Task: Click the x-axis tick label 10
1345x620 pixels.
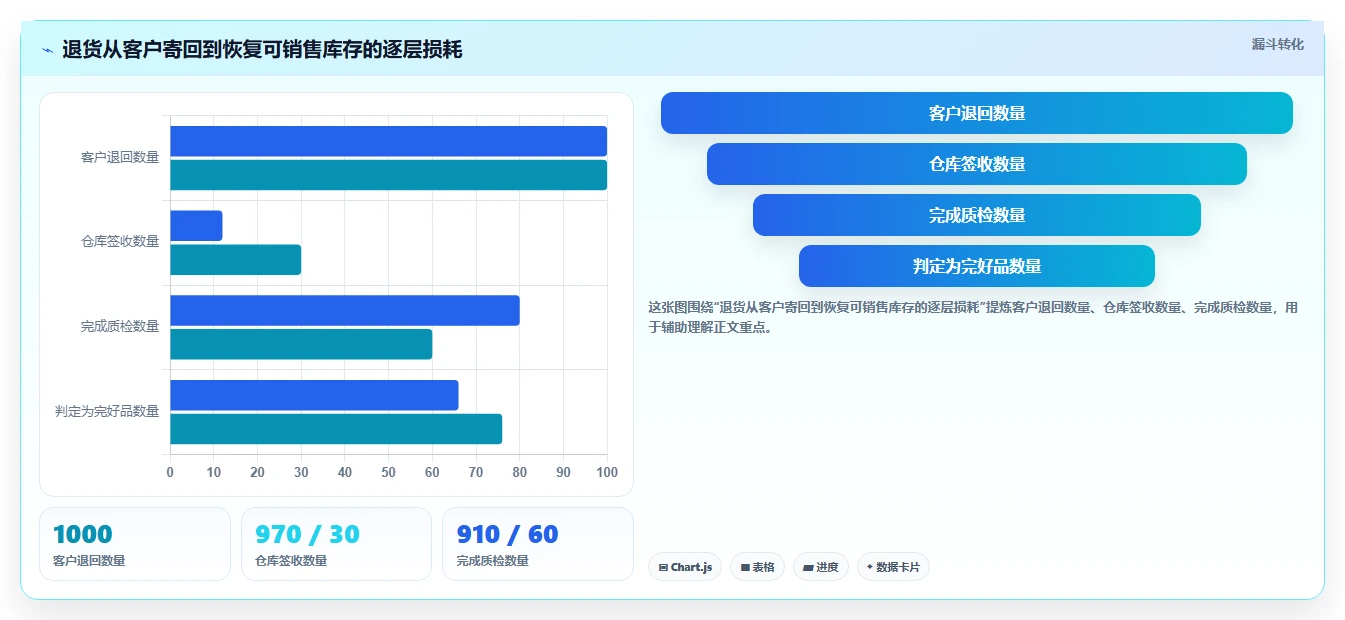Action: (x=214, y=472)
